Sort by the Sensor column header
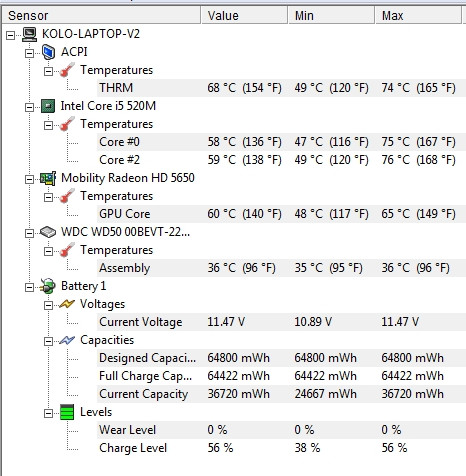The height and width of the screenshot is (476, 466). [x=101, y=15]
